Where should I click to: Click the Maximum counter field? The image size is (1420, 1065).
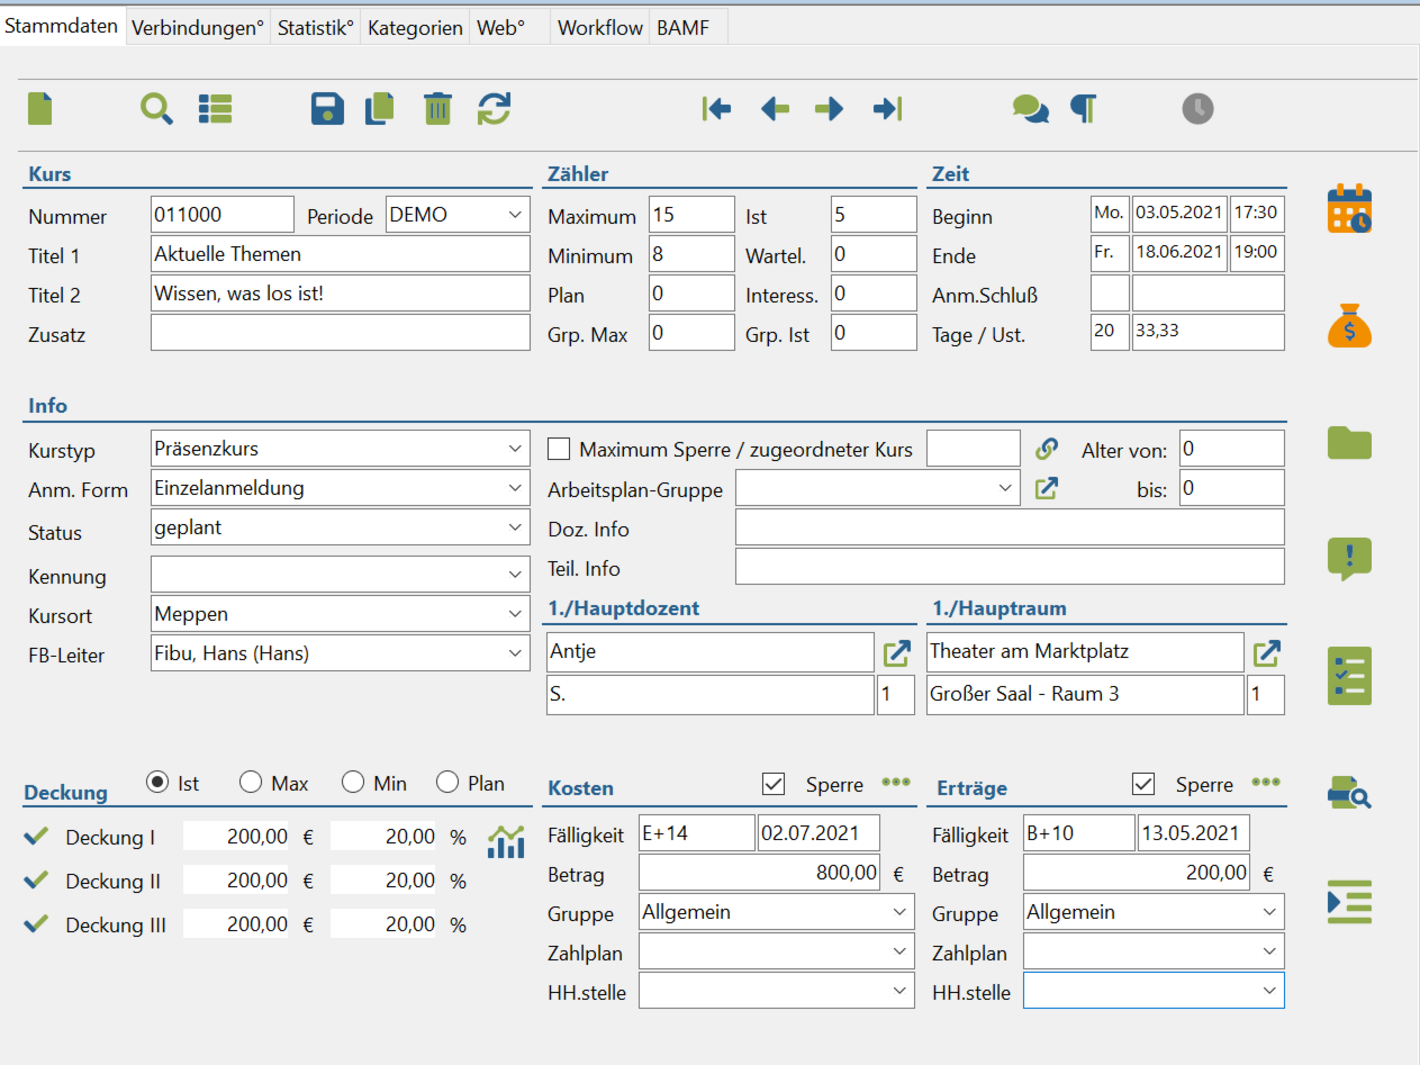(691, 214)
